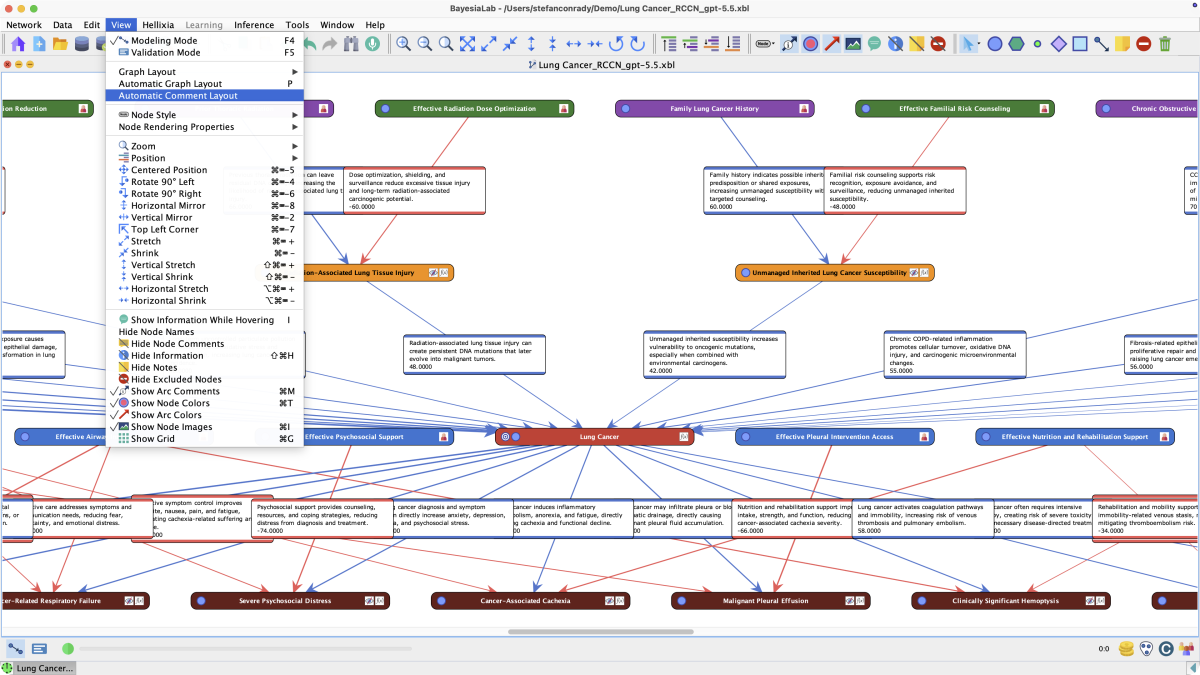Select Horizontal Mirror menu item

pyautogui.click(x=203, y=206)
